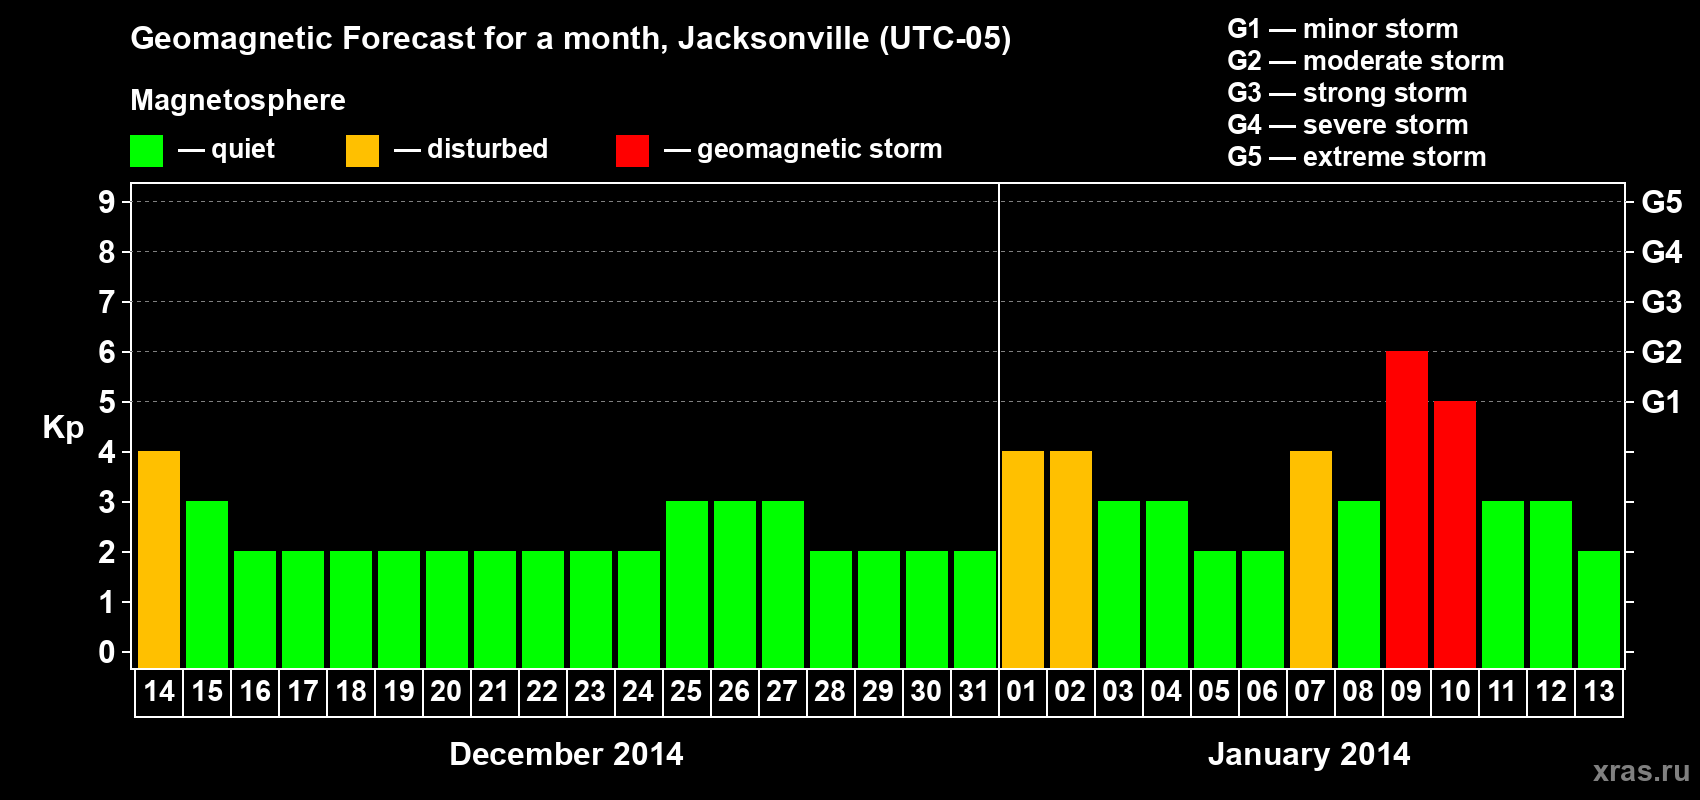Select the red bar for January 09

pos(1407,509)
